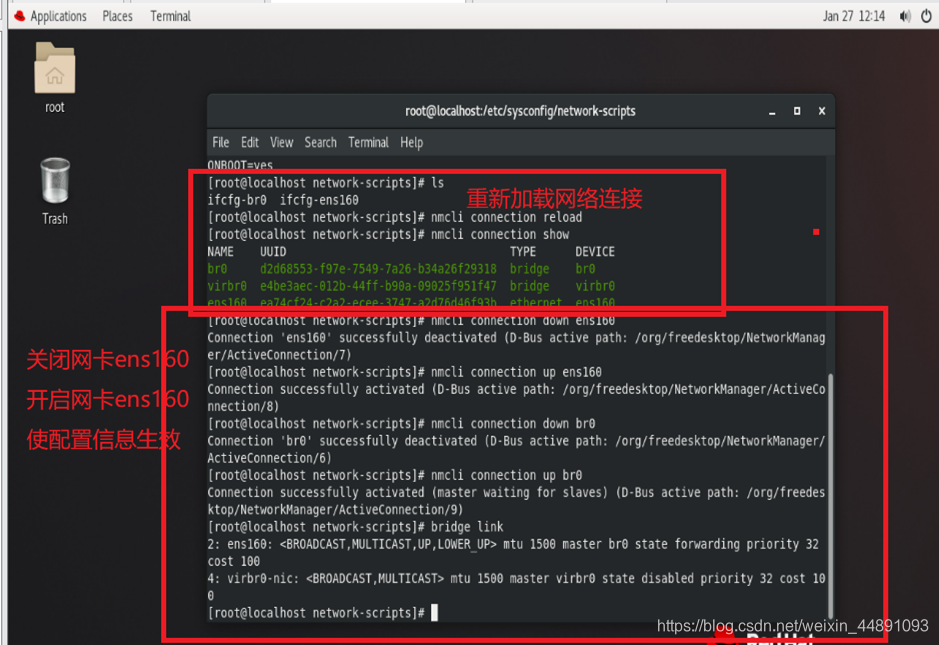
Task: Open the Places menu
Action: point(117,16)
